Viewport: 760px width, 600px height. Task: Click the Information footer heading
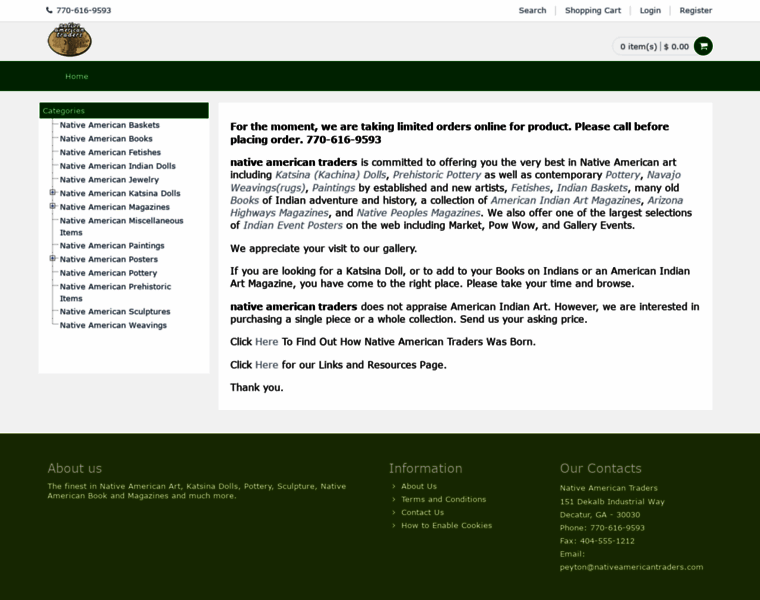[x=426, y=468]
